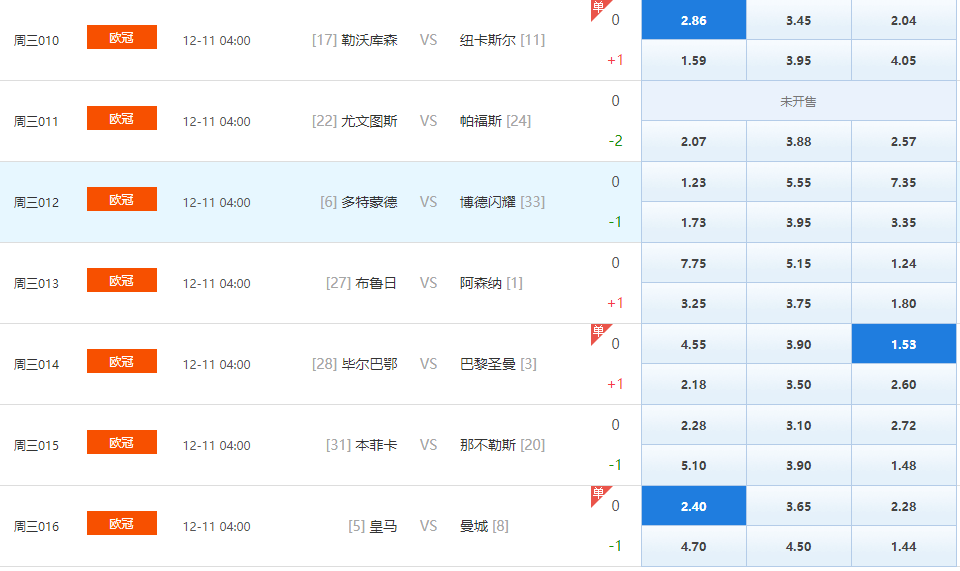Open team page for 博德闪耀

point(487,202)
